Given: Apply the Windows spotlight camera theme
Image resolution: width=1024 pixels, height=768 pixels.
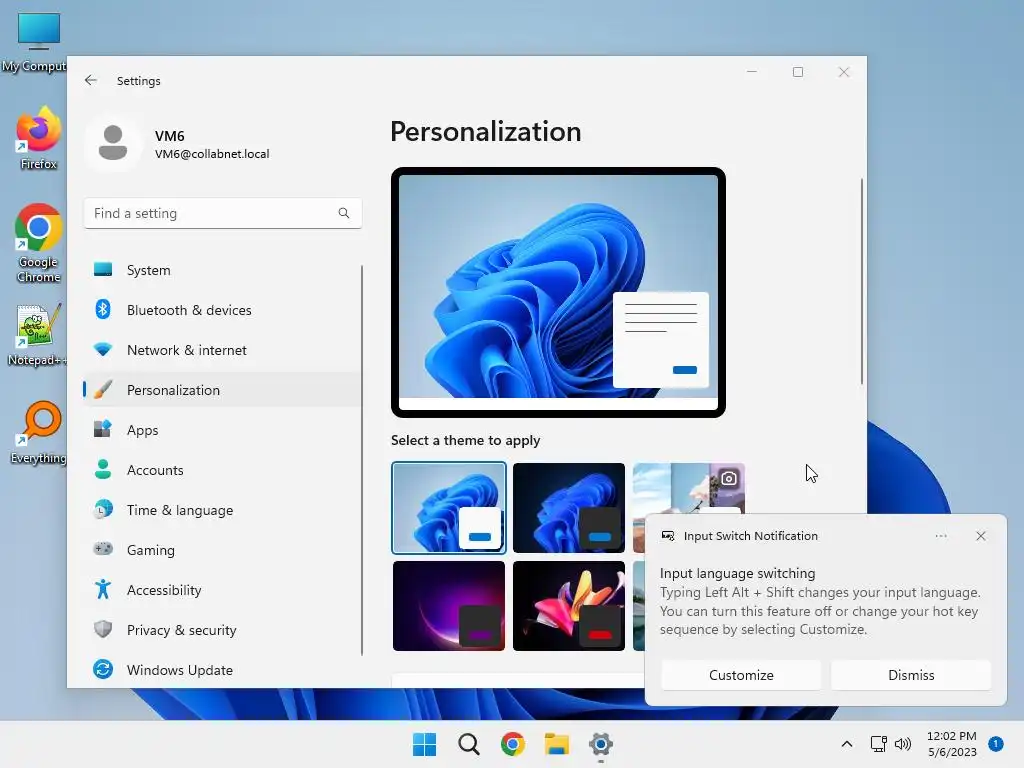Looking at the screenshot, I should [688, 489].
